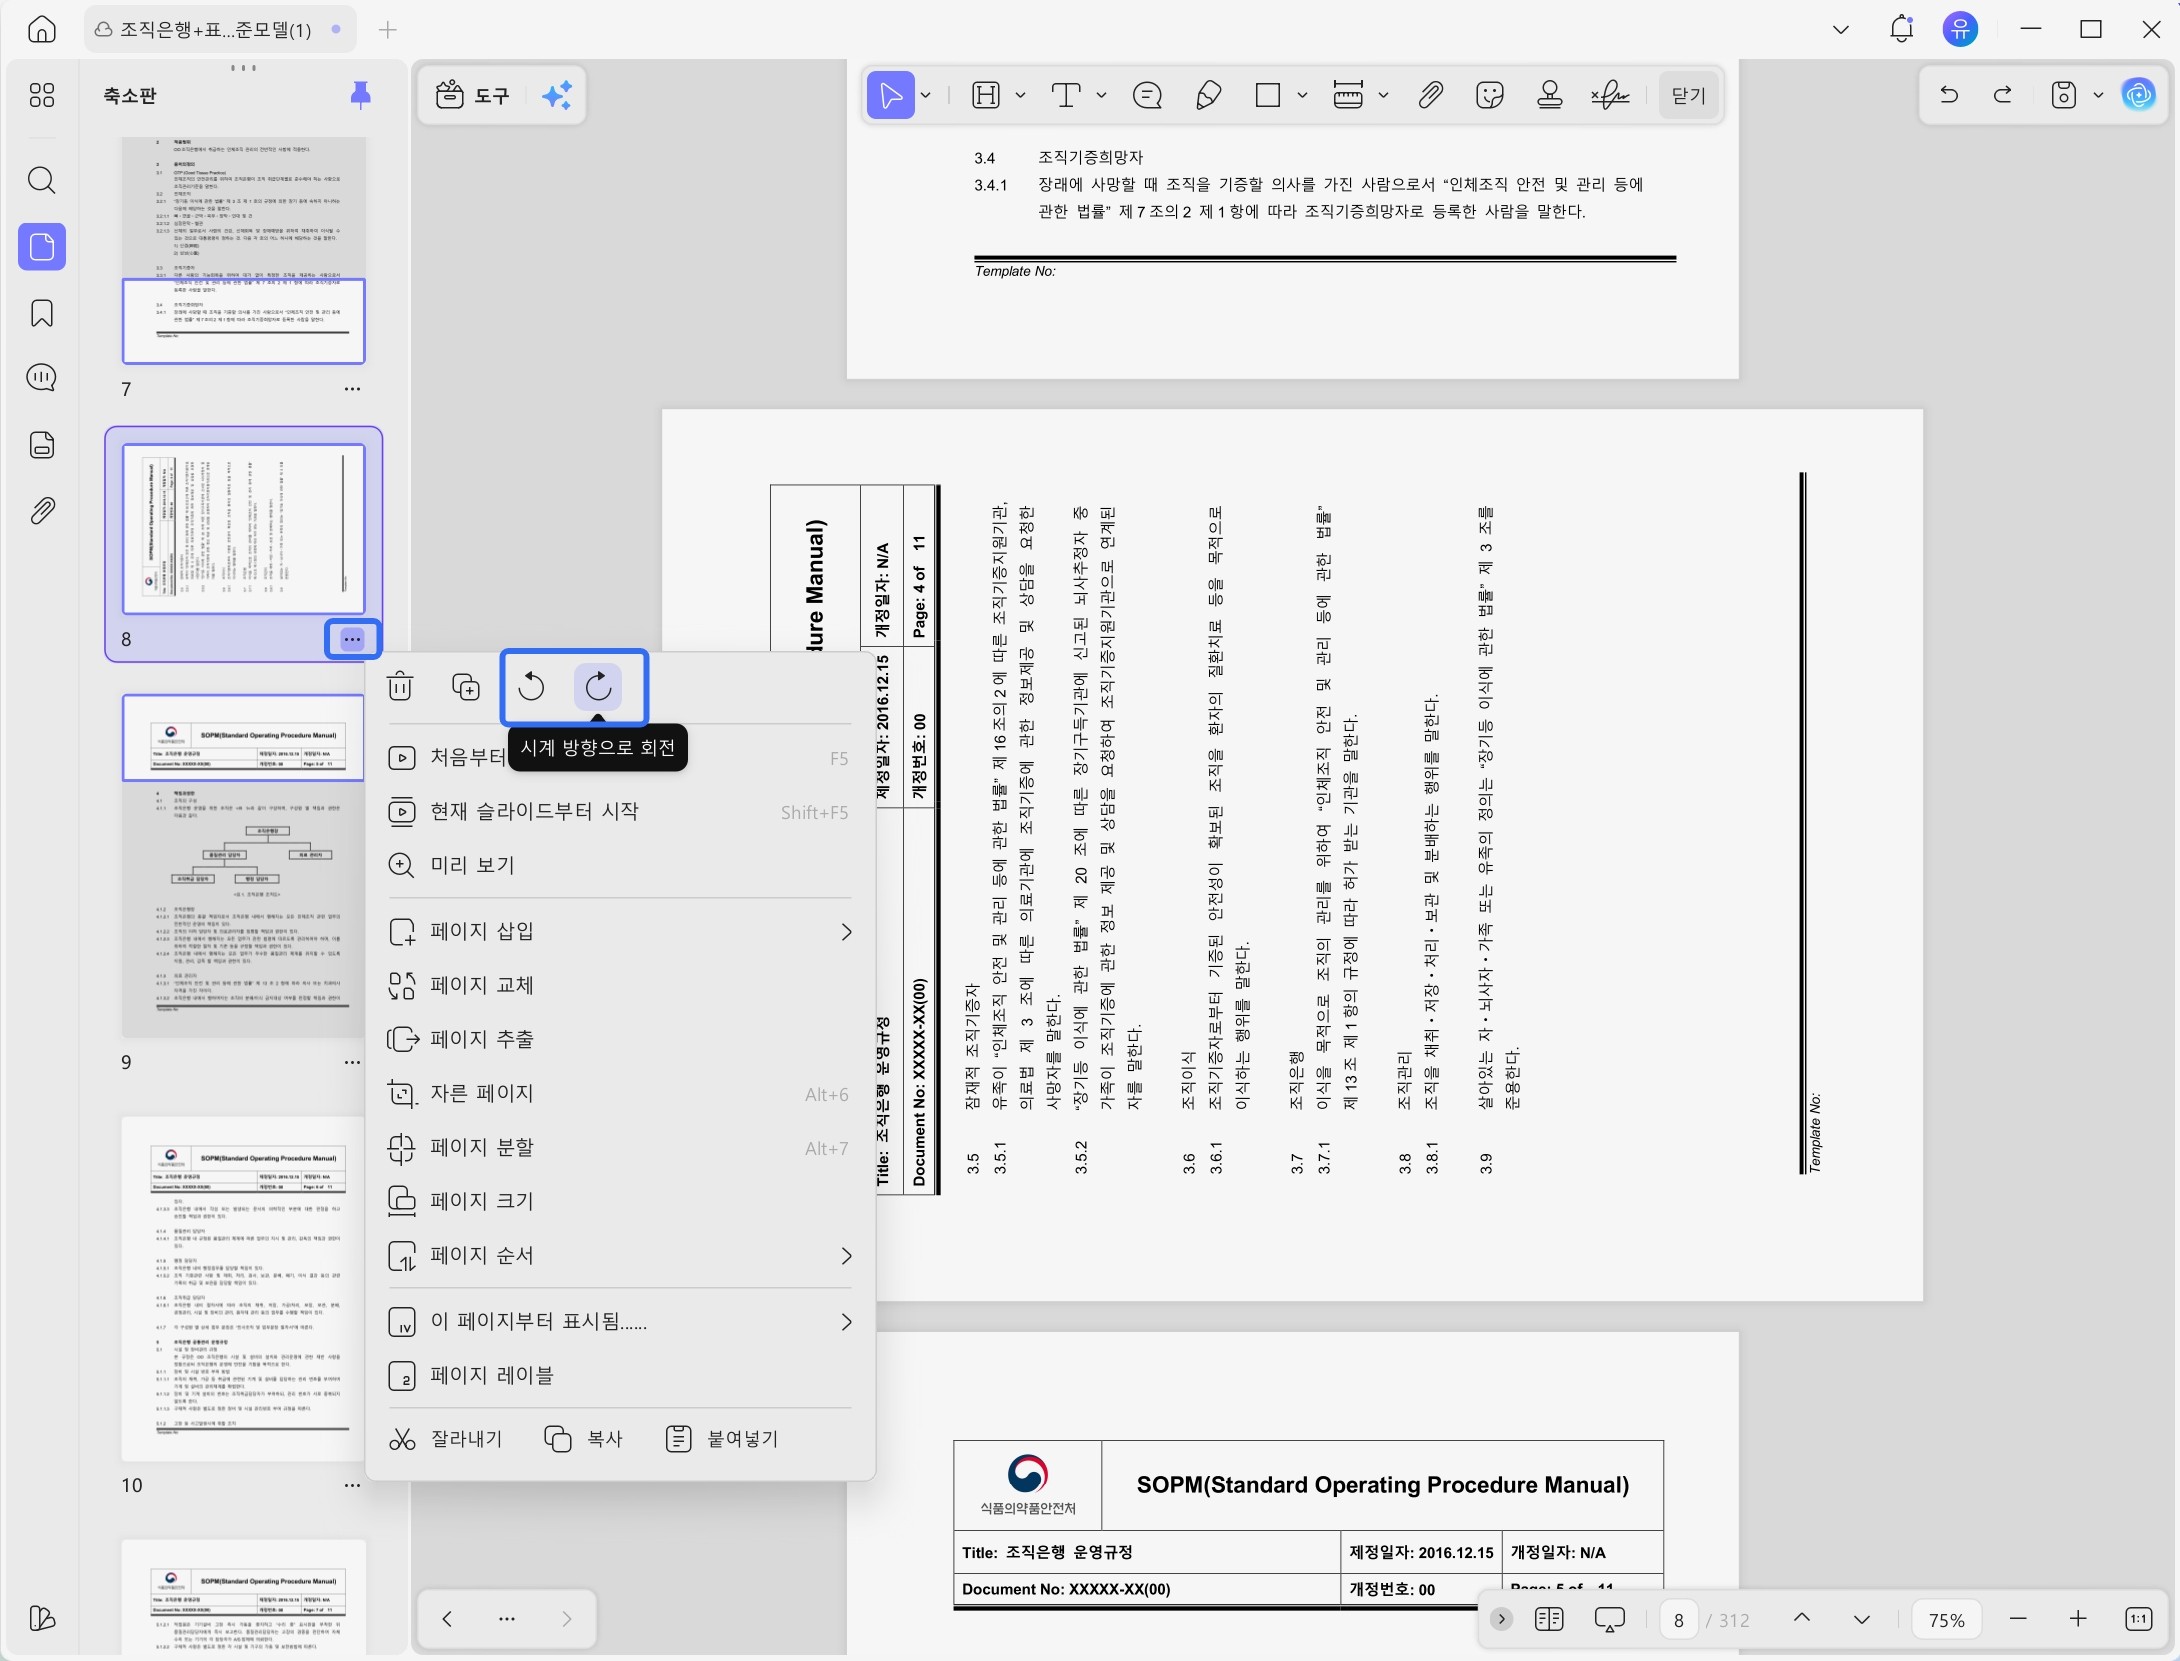The height and width of the screenshot is (1661, 2180).
Task: Click 잘라내기 in context menu
Action: [447, 1439]
